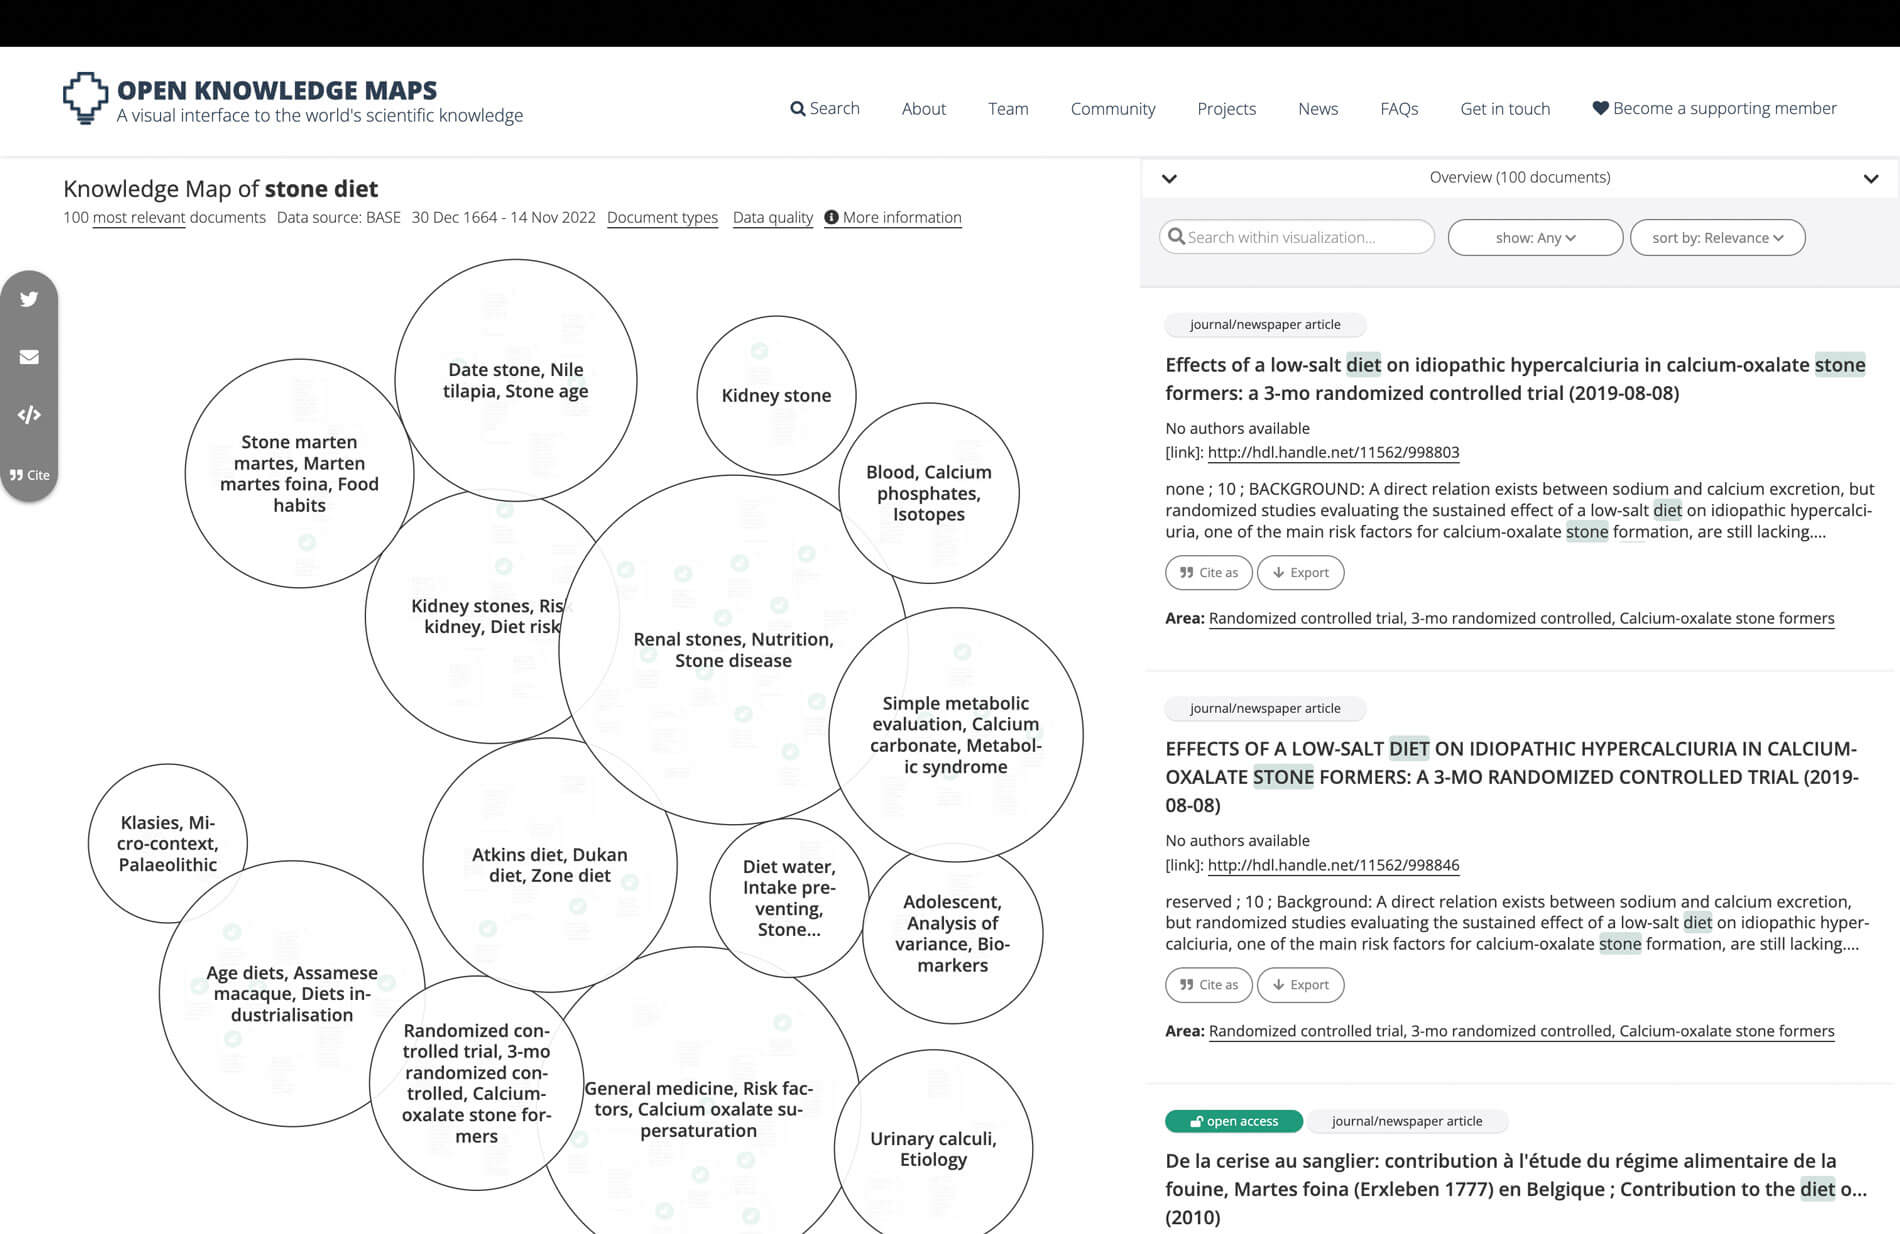Open the 'sort by: Relevance' dropdown
The width and height of the screenshot is (1900, 1234).
pyautogui.click(x=1717, y=238)
